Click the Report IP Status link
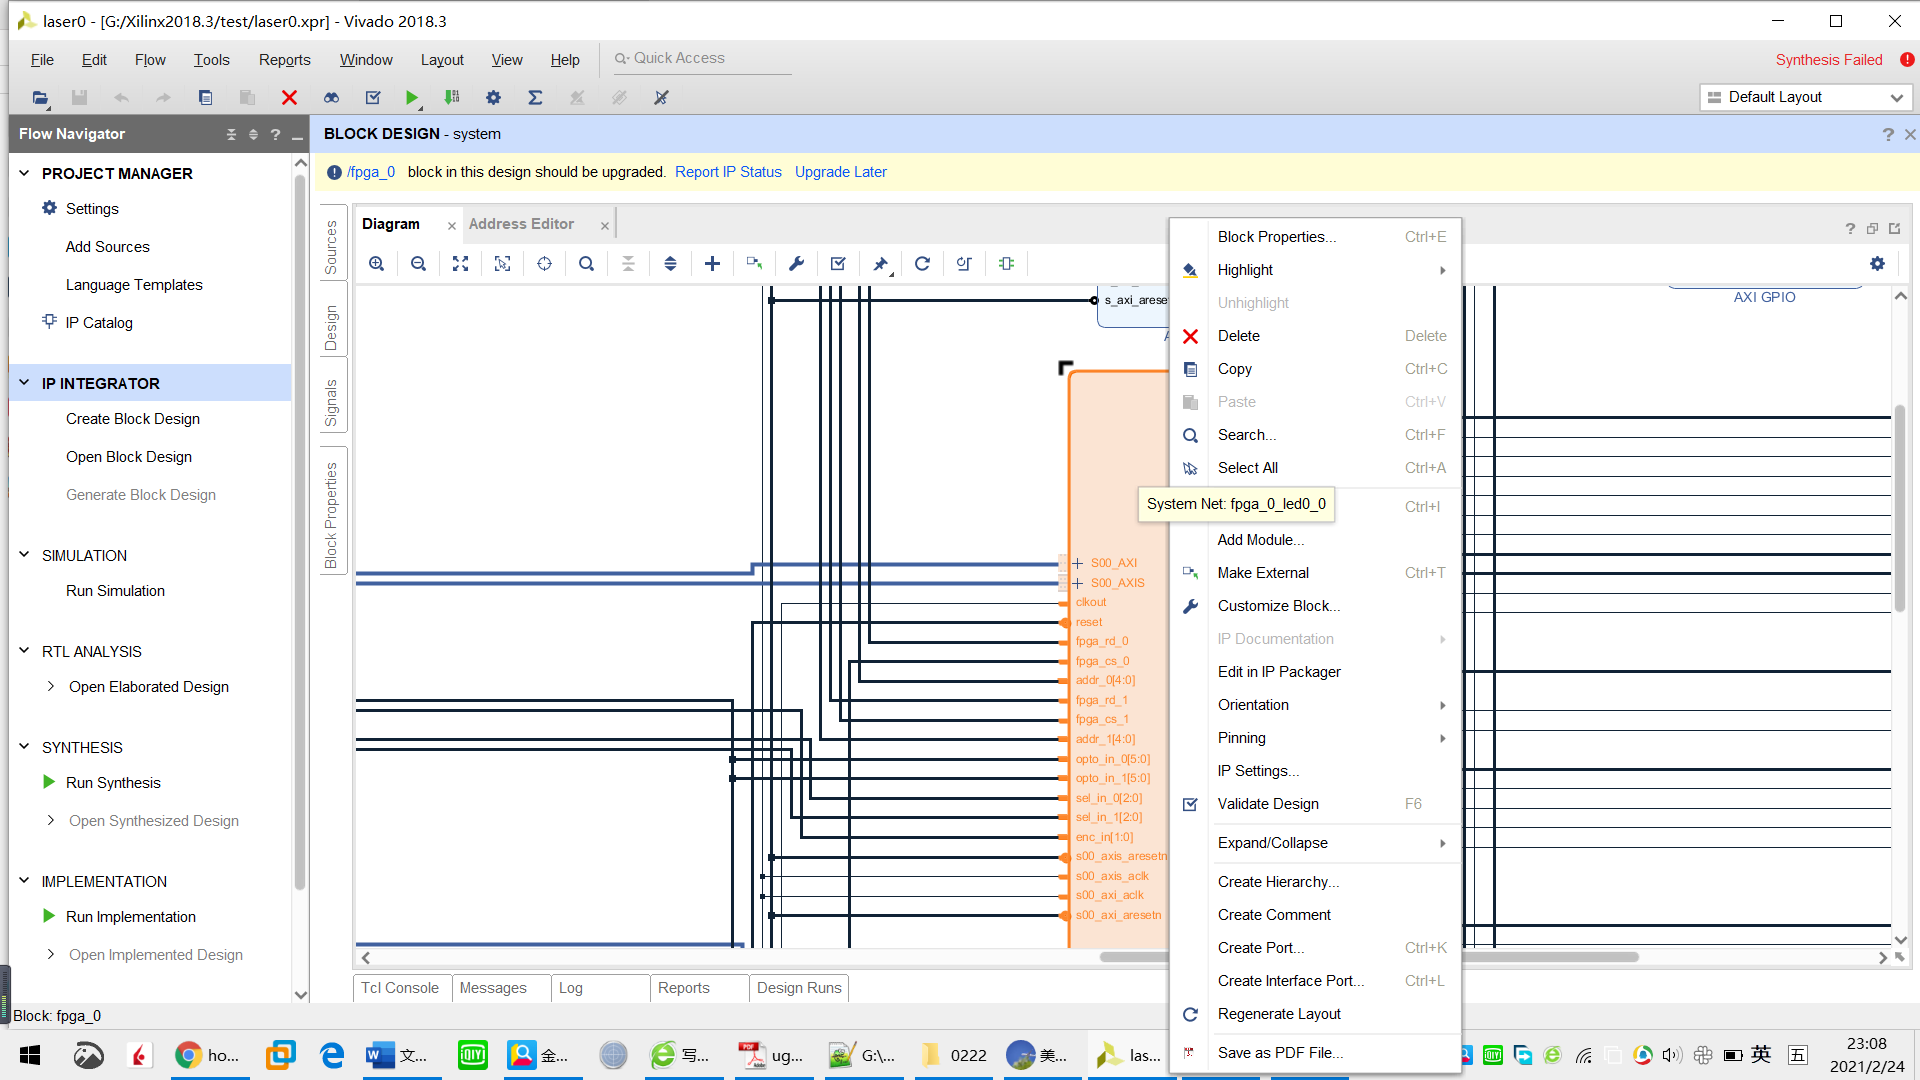The image size is (1920, 1080). coord(728,172)
